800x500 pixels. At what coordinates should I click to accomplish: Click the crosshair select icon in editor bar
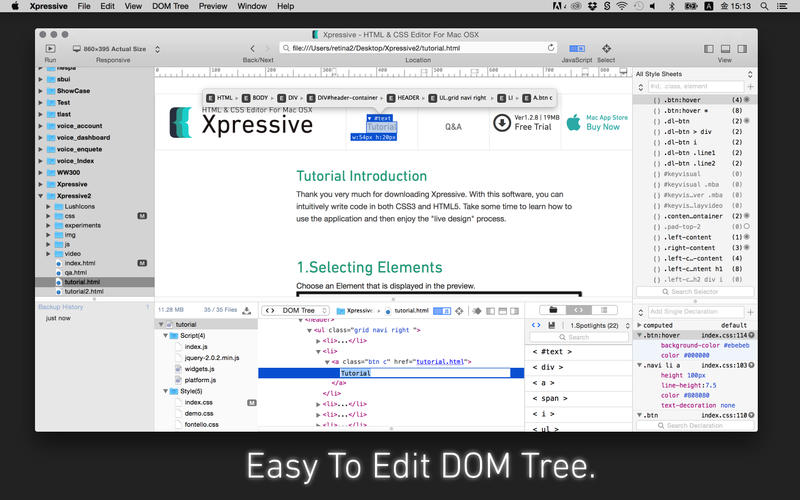tap(459, 311)
